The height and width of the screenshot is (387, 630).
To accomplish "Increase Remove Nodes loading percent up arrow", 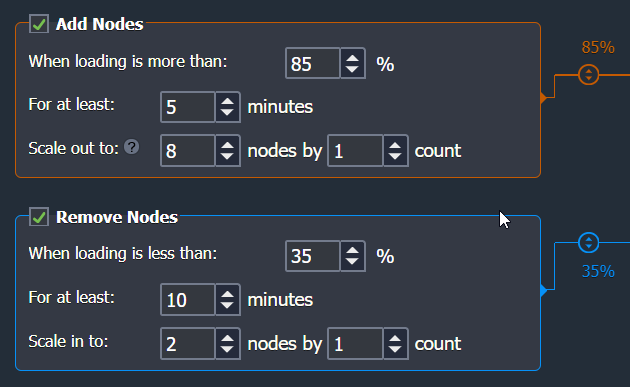I will pyautogui.click(x=352, y=251).
